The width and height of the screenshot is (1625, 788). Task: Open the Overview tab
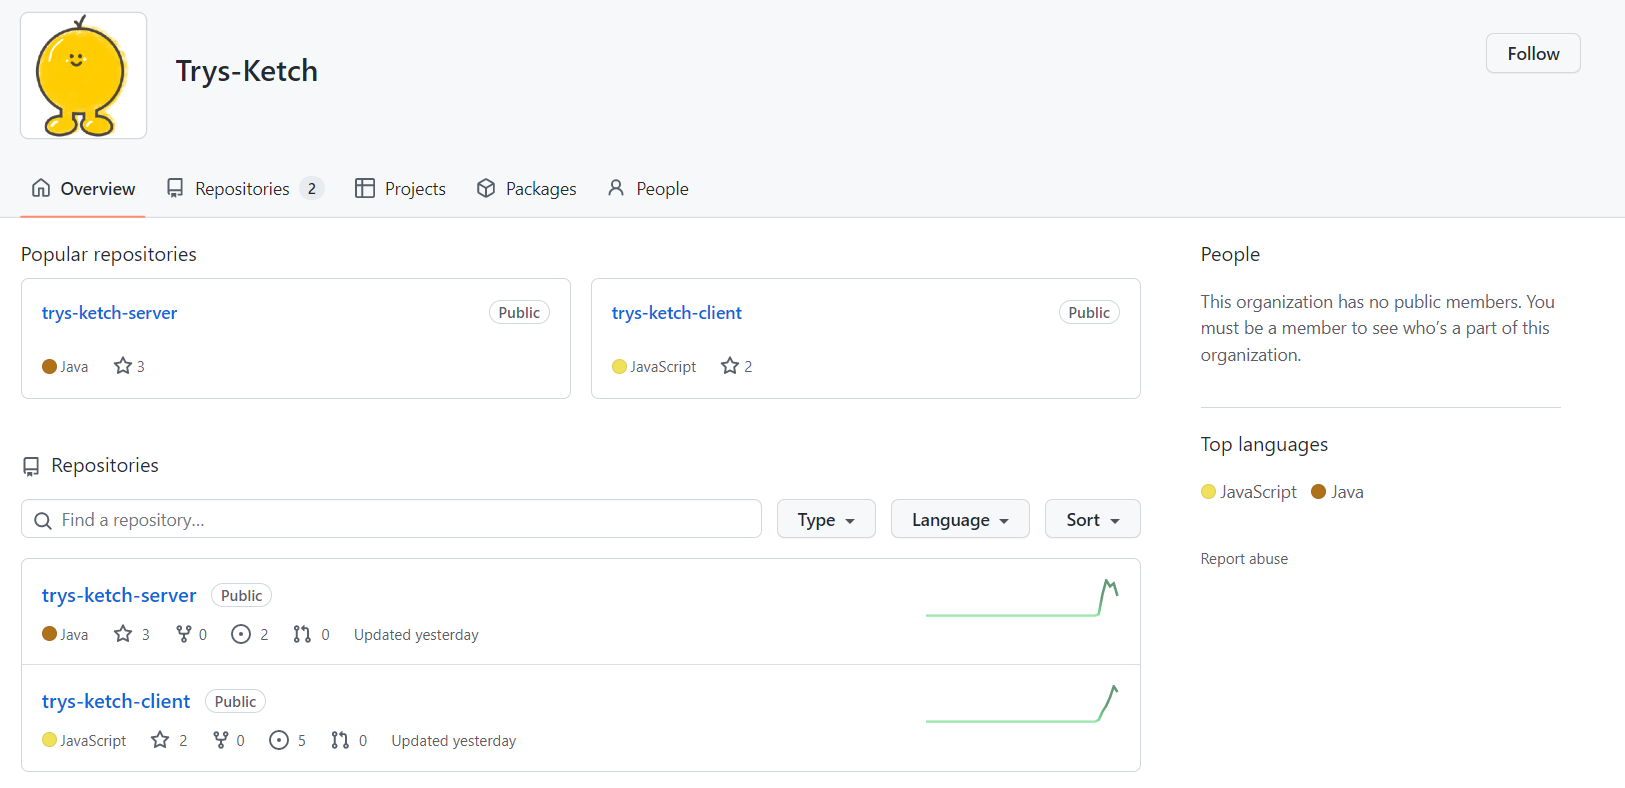click(83, 188)
